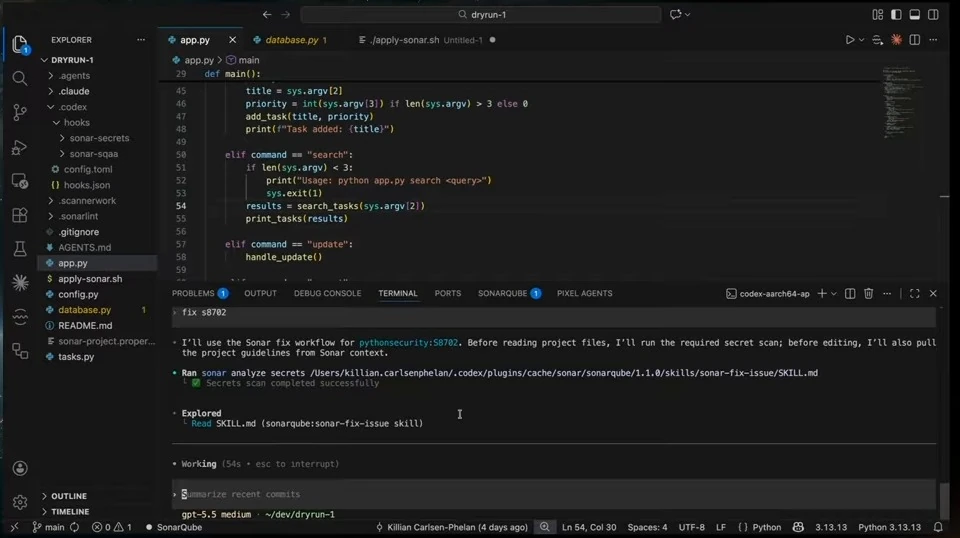Screen dimensions: 960x538
Task: Click the notifications bell in status bar
Action: (938, 527)
